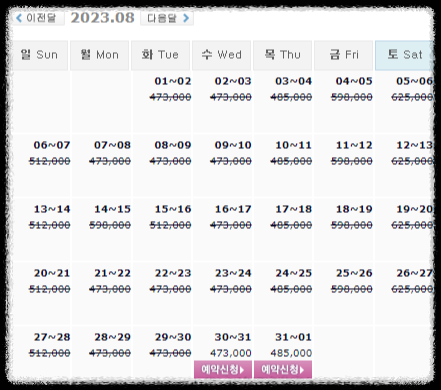441x390 pixels.
Task: Click date range 22~23
Action: 173,273
